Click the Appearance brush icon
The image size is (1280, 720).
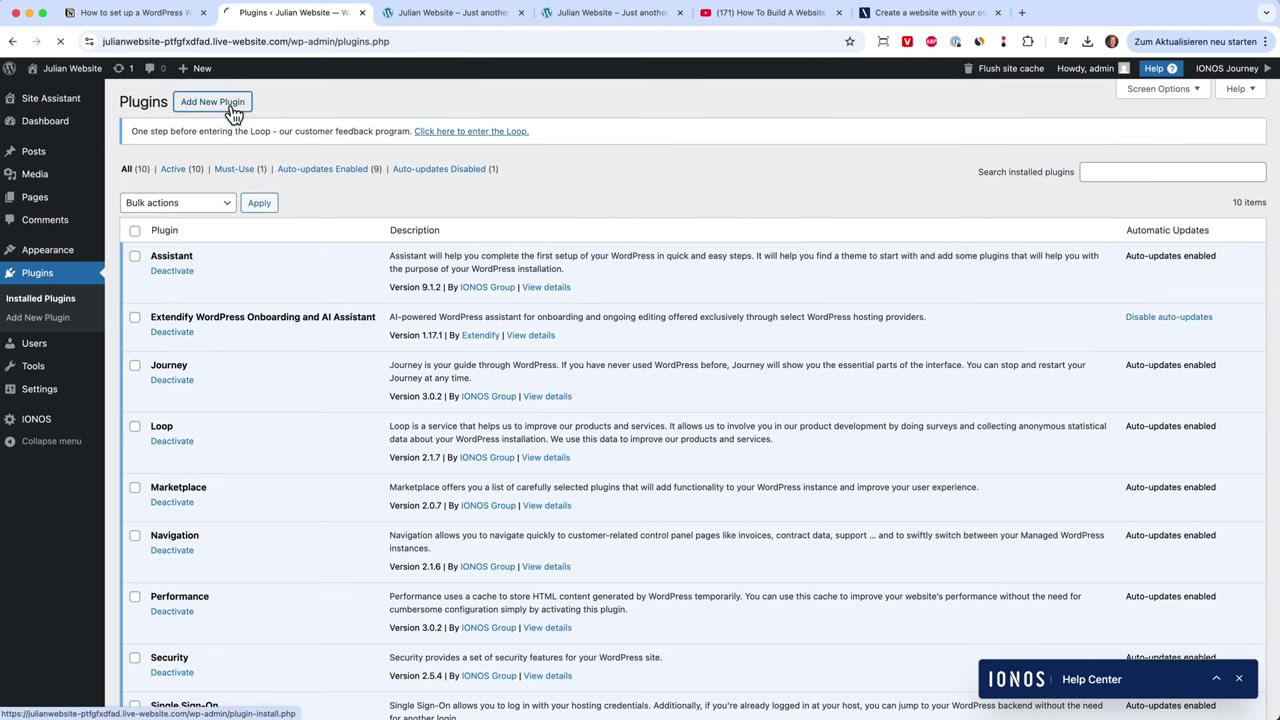10,250
